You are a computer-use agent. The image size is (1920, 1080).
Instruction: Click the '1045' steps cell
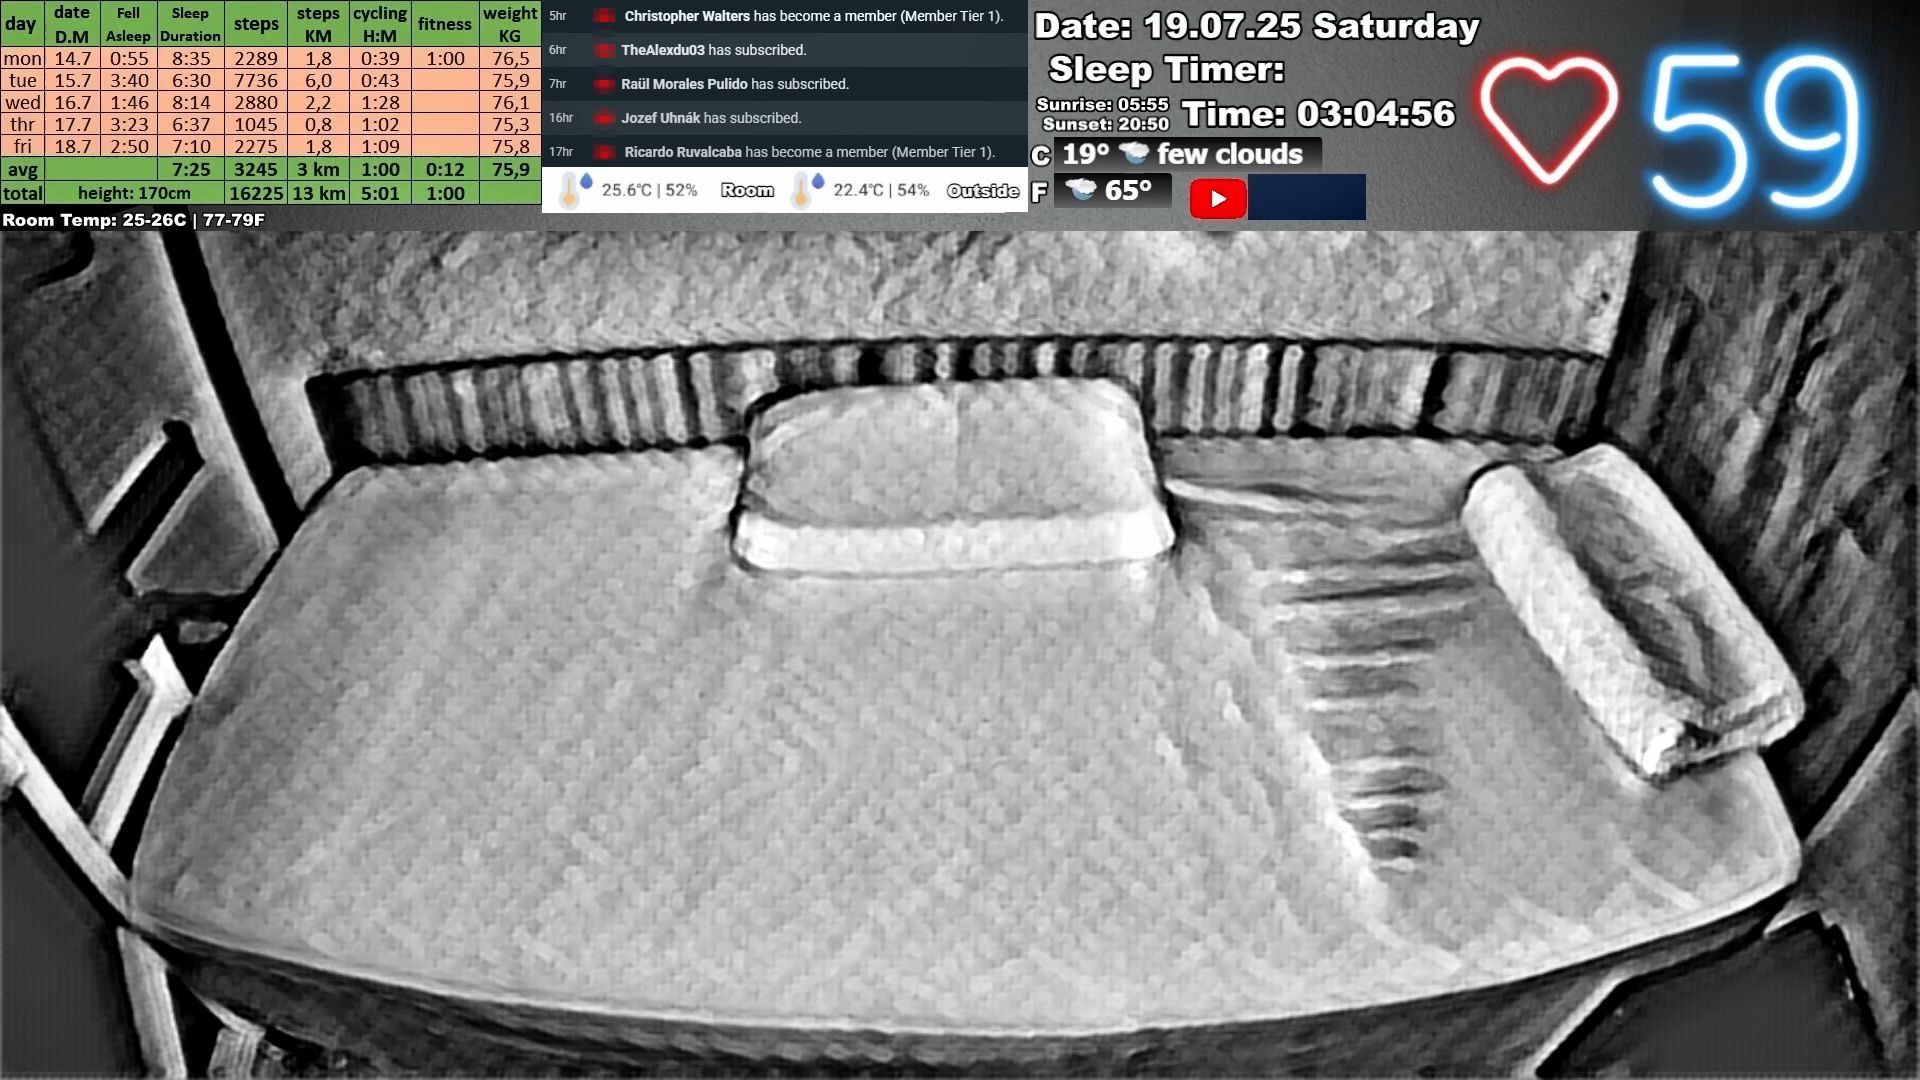(256, 124)
